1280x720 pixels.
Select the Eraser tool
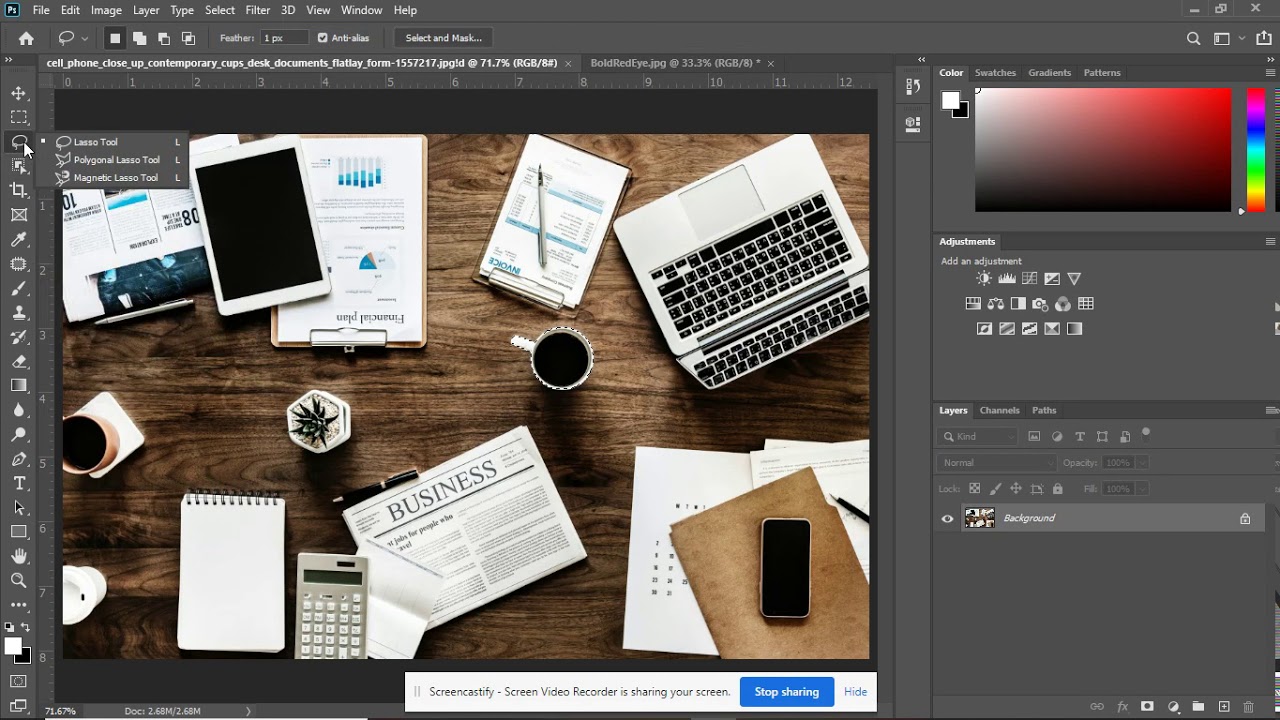click(x=19, y=361)
